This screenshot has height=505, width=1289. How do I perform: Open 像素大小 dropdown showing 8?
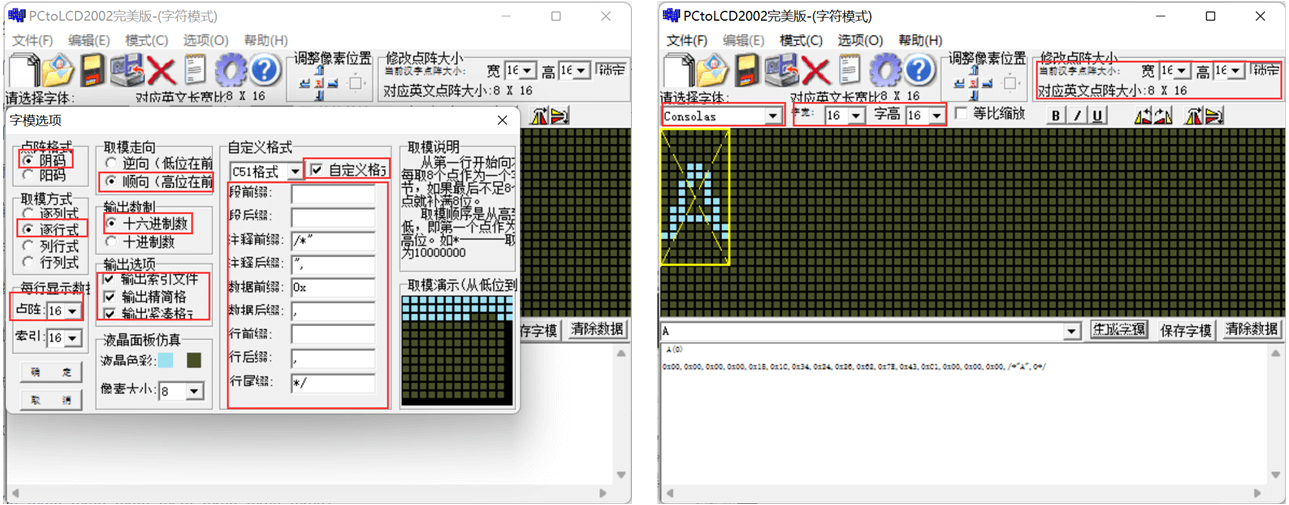(x=195, y=391)
